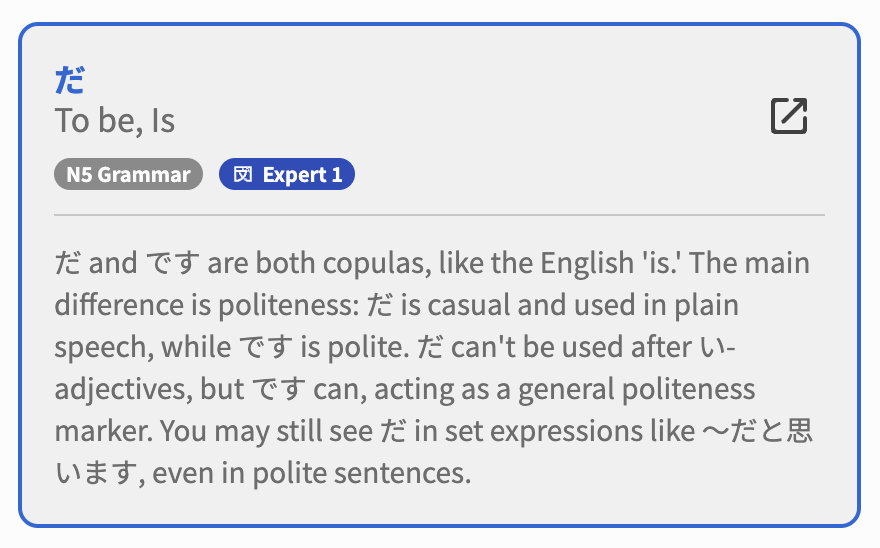Click the "To be, Is" meaning subtitle
Viewport: 880px width, 548px height.
115,121
